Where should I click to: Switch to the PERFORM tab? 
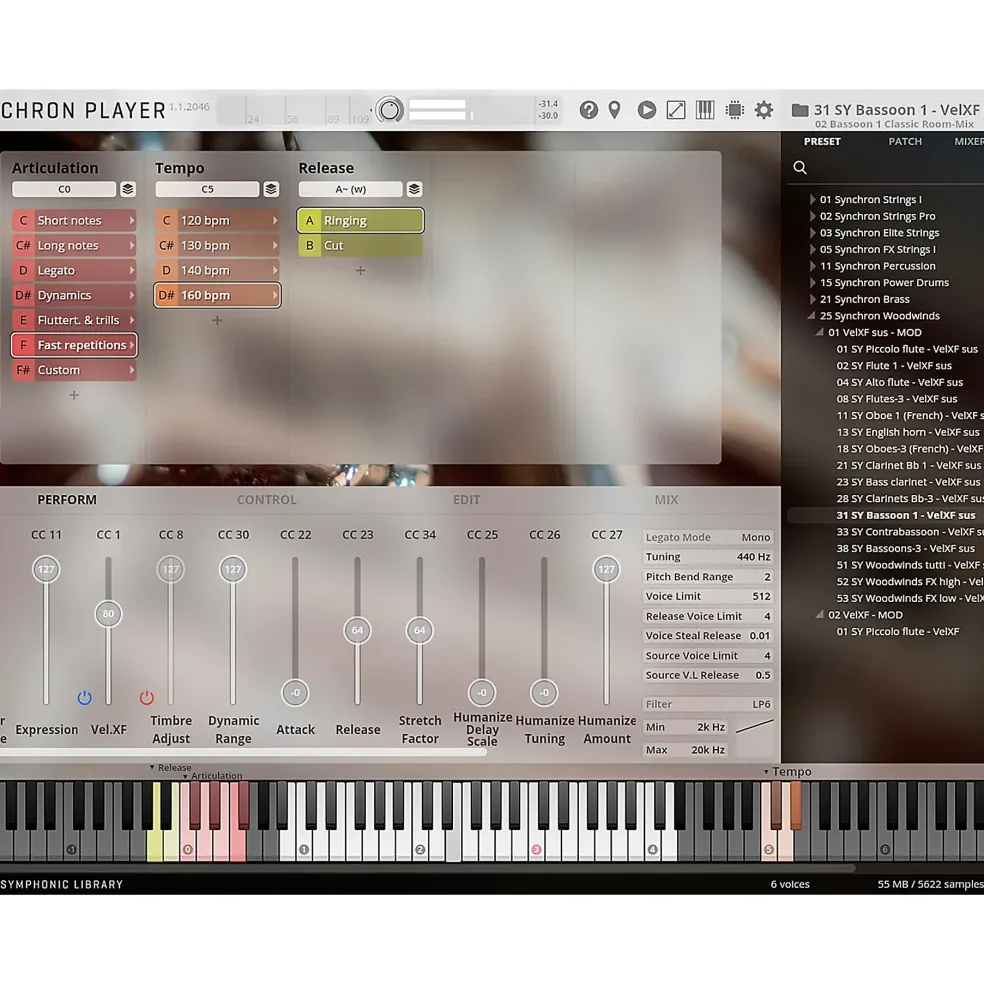click(67, 500)
